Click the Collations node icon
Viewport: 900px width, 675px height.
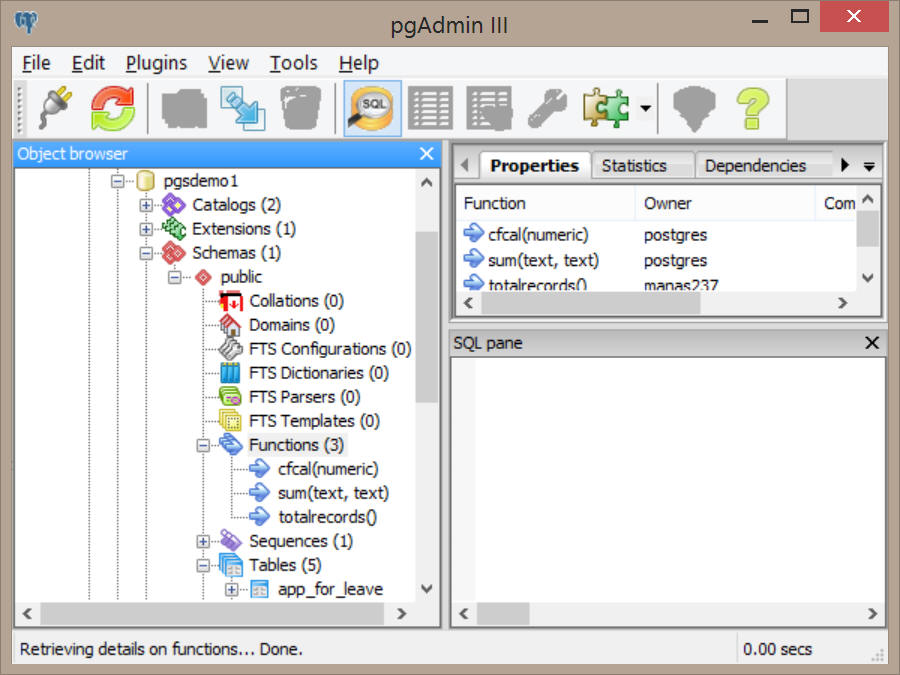231,301
